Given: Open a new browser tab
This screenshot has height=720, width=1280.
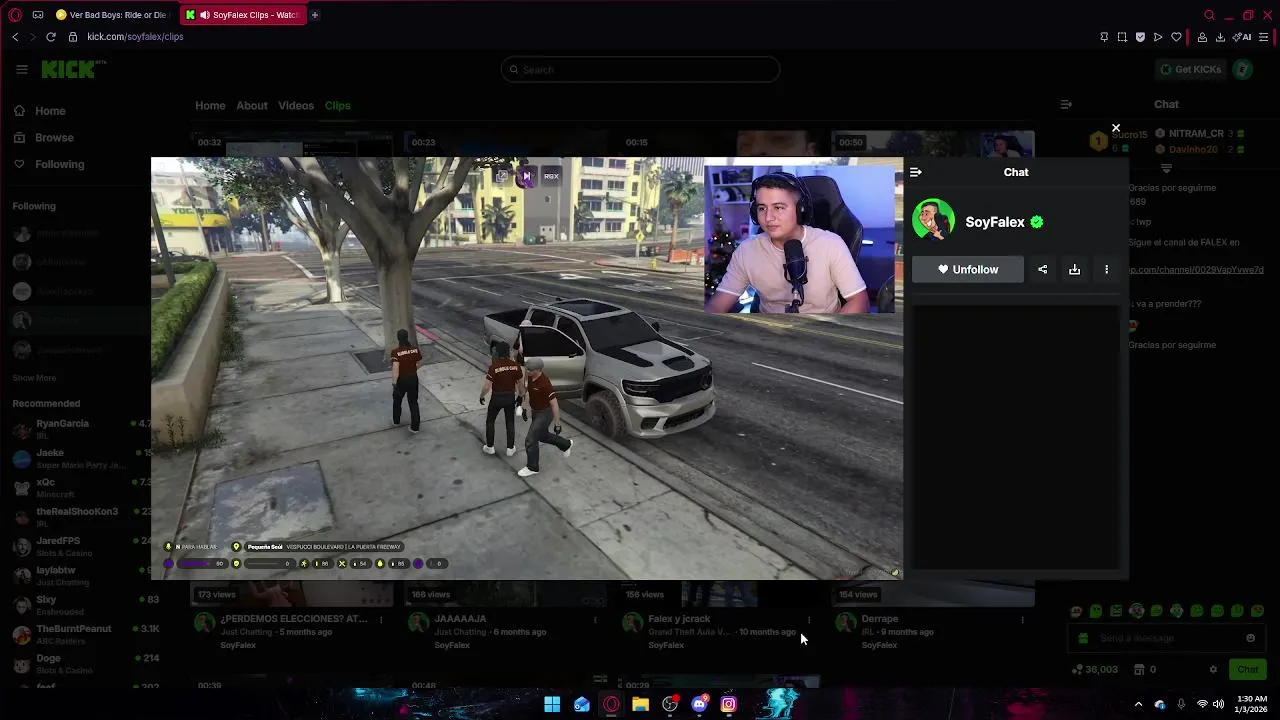Looking at the screenshot, I should [314, 15].
